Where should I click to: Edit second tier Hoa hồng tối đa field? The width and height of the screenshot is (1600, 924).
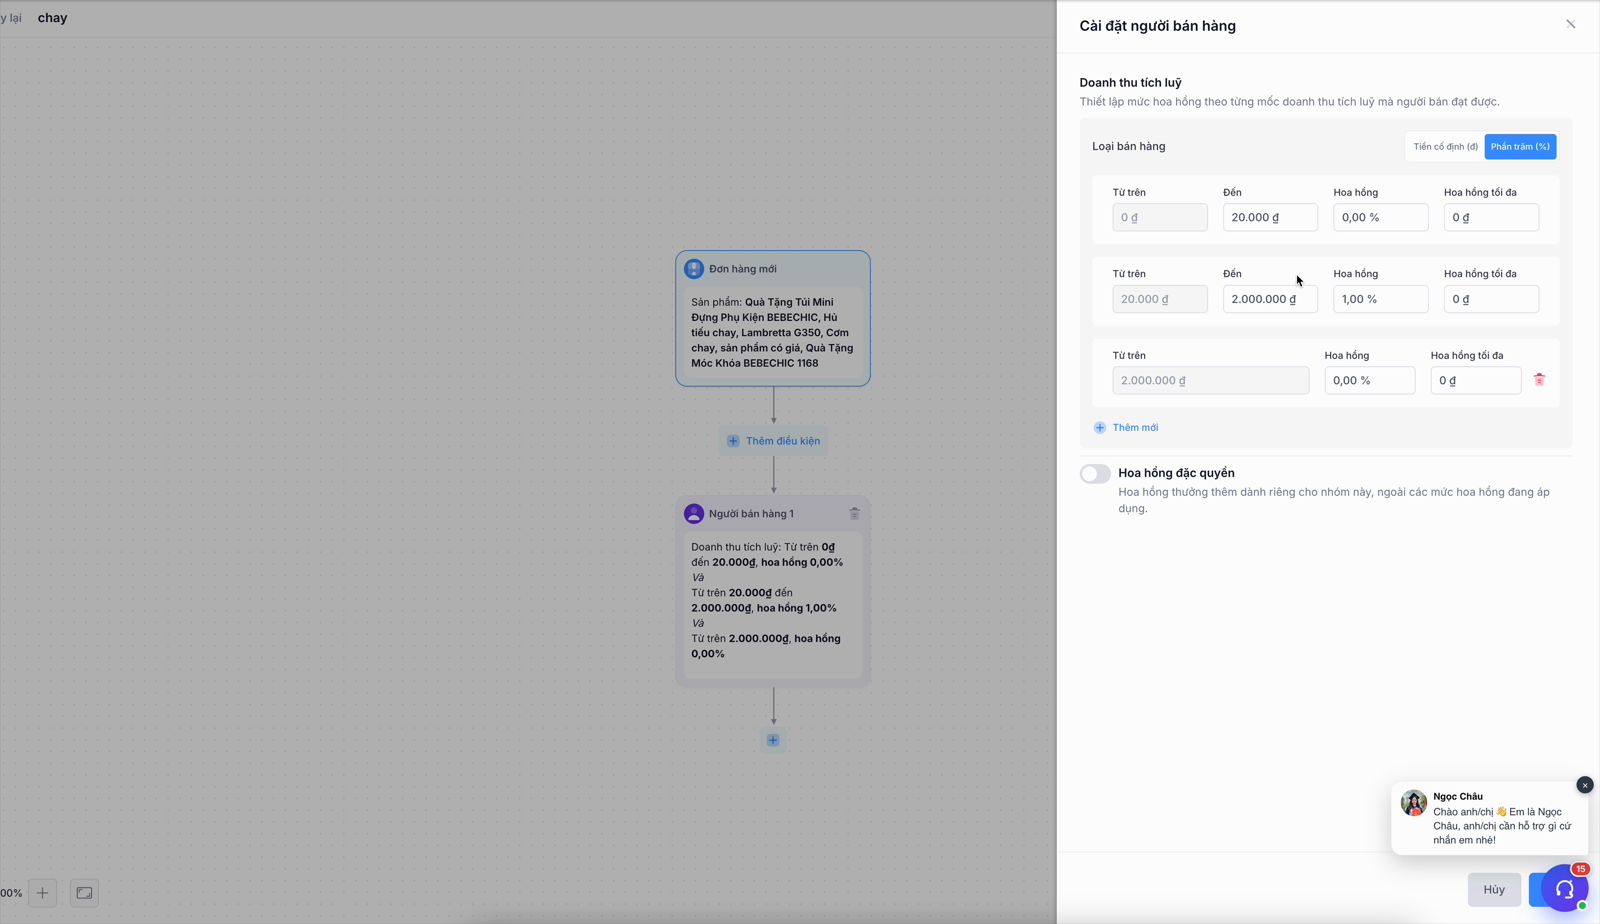coord(1491,299)
